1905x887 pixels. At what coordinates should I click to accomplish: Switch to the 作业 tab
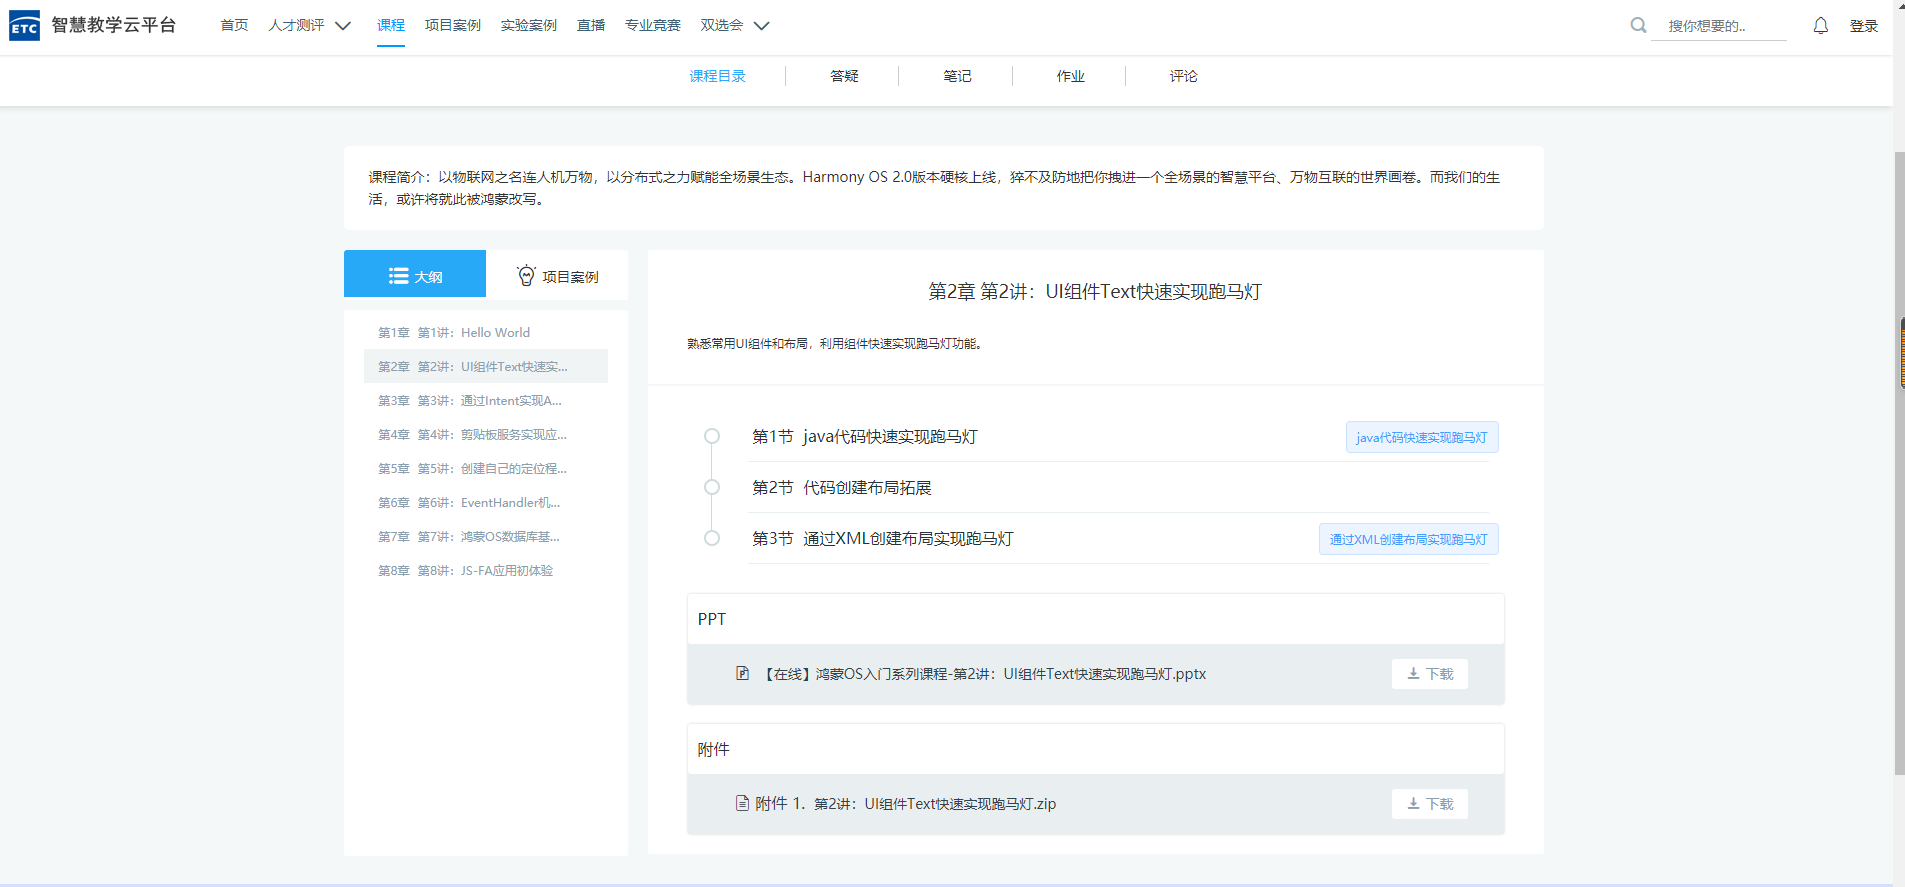pyautogui.click(x=1070, y=76)
